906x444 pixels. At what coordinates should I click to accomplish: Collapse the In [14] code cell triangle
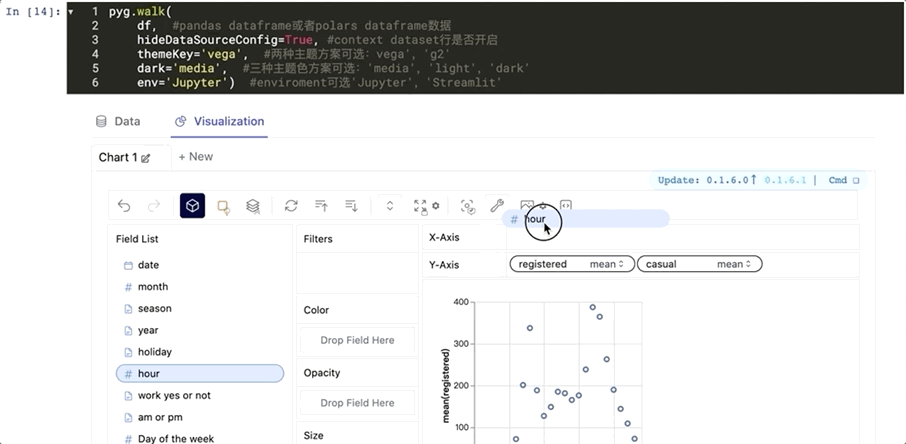(x=71, y=12)
